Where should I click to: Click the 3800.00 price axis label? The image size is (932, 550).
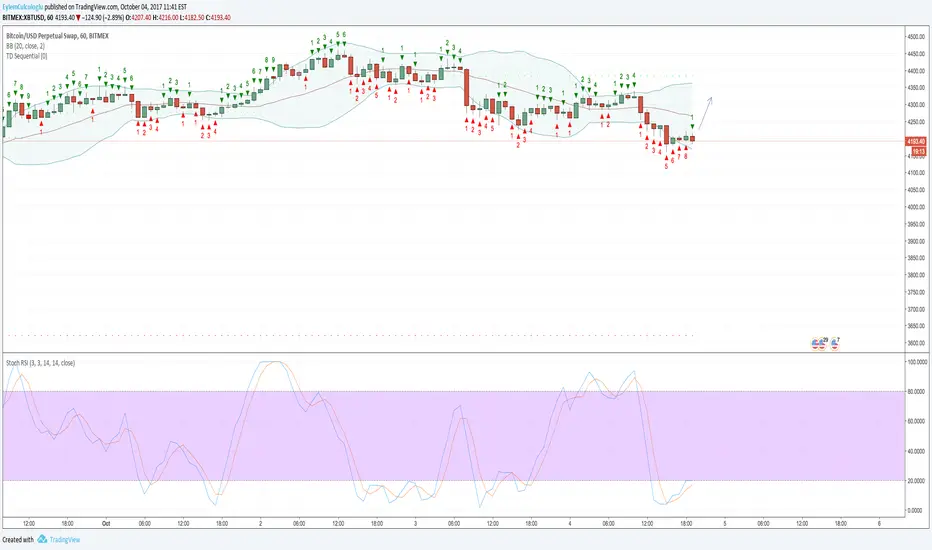point(916,275)
